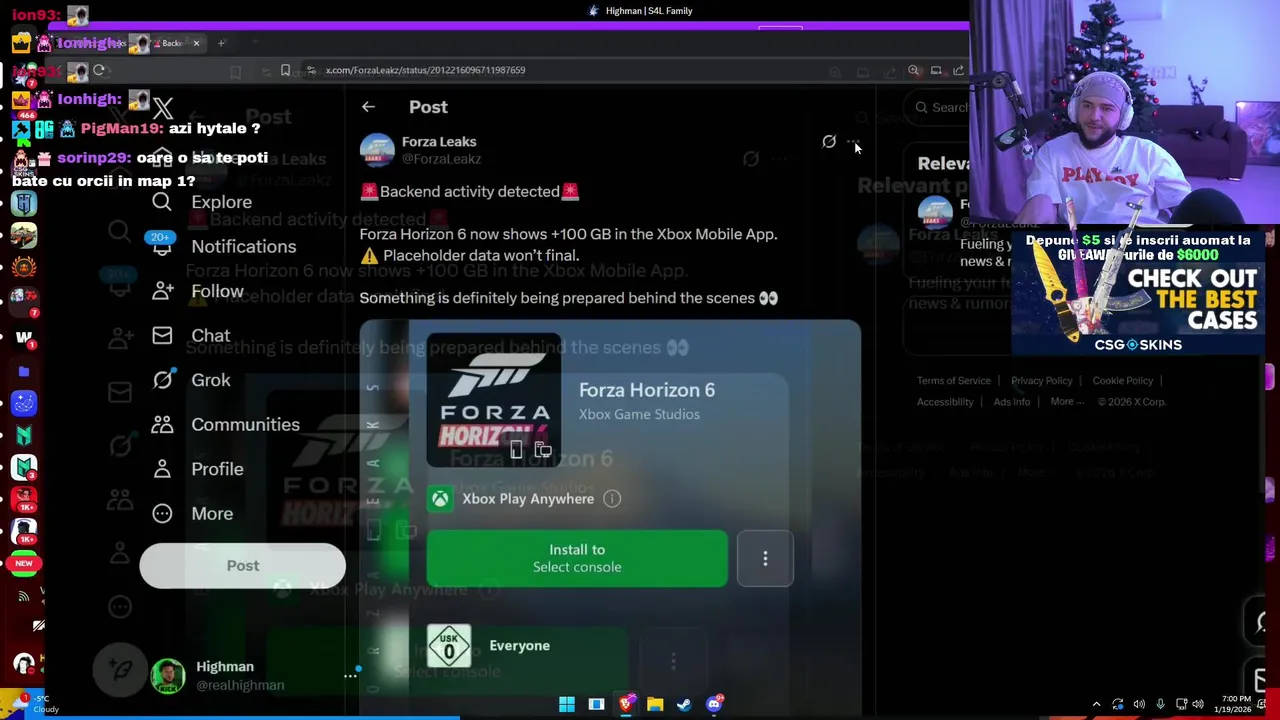Image resolution: width=1280 pixels, height=720 pixels.
Task: Open the Accessibility footer link
Action: click(945, 402)
